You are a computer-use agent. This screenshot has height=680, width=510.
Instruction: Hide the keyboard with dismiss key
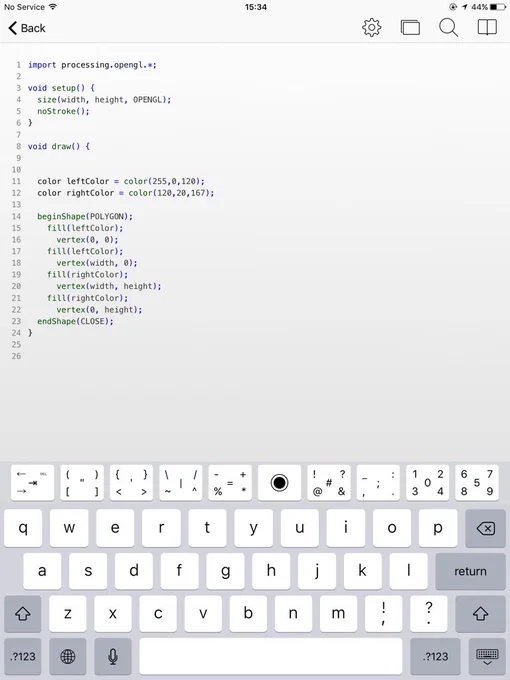(487, 657)
